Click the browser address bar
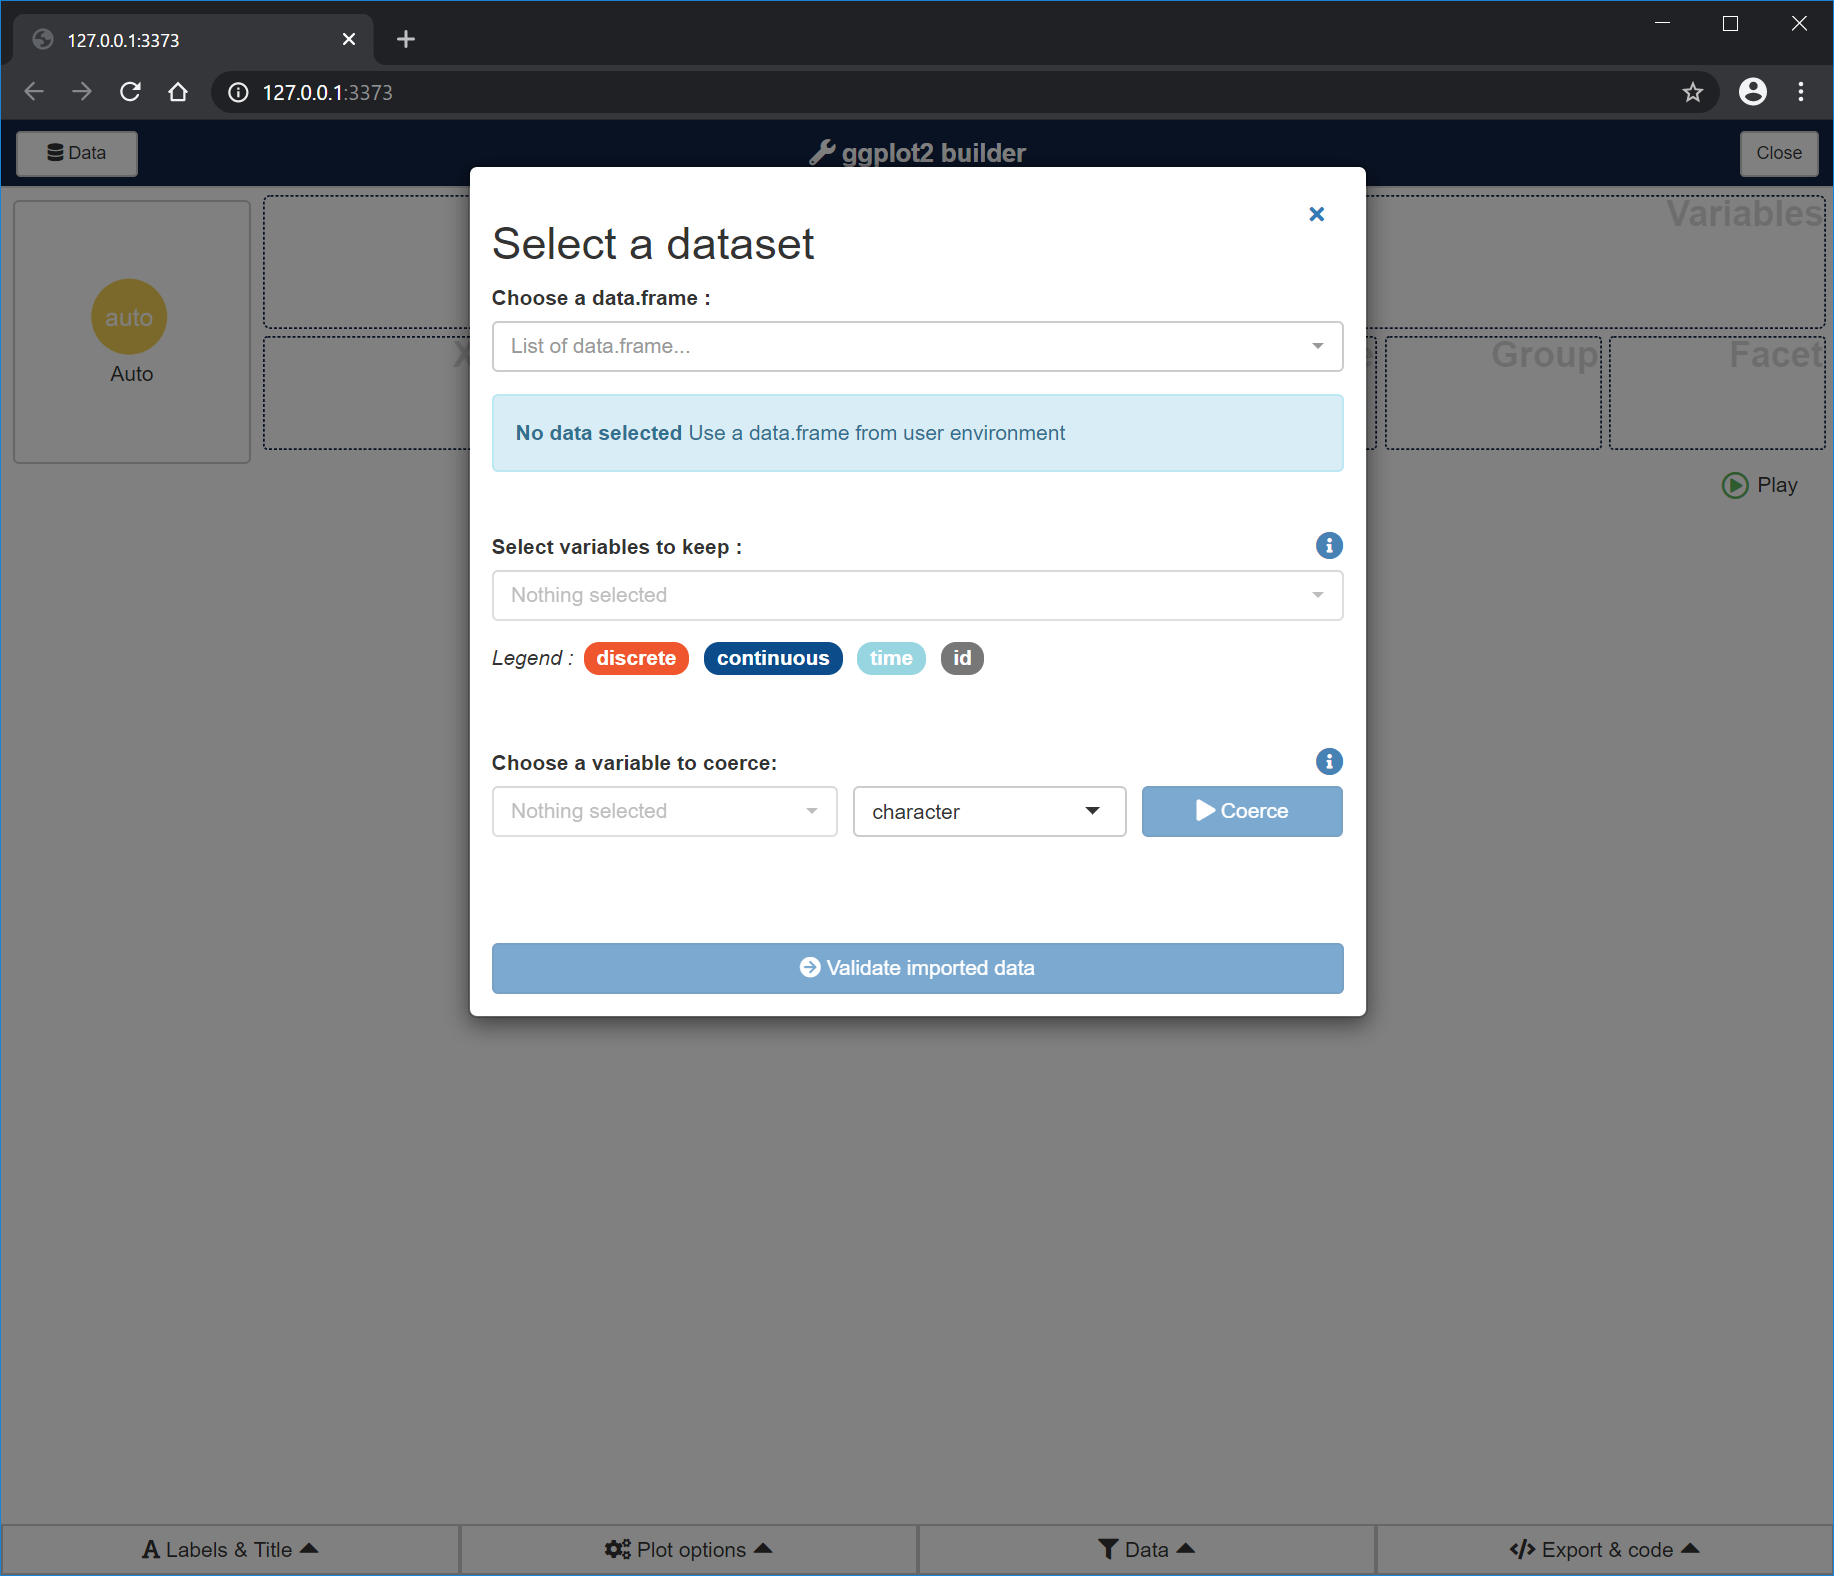This screenshot has width=1834, height=1576. tap(900, 92)
